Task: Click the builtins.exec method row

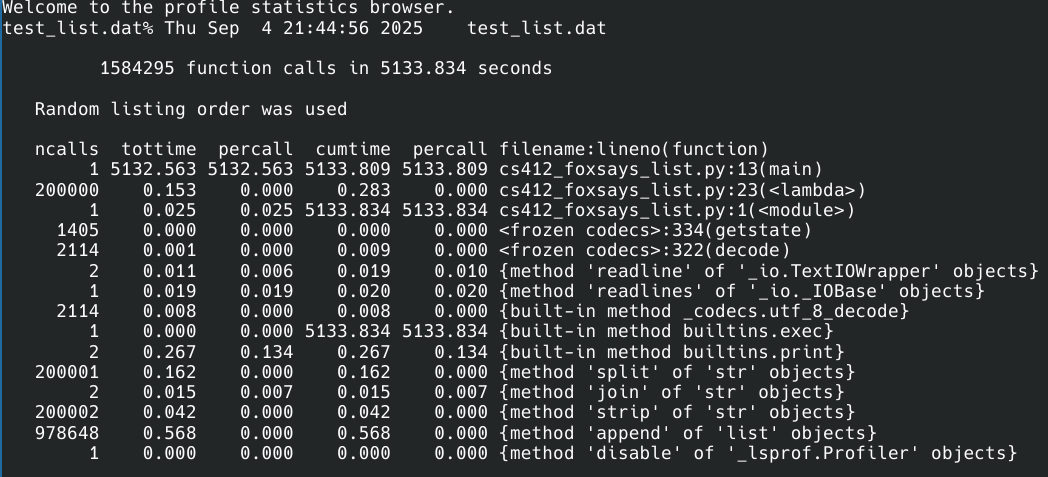Action: coord(667,331)
